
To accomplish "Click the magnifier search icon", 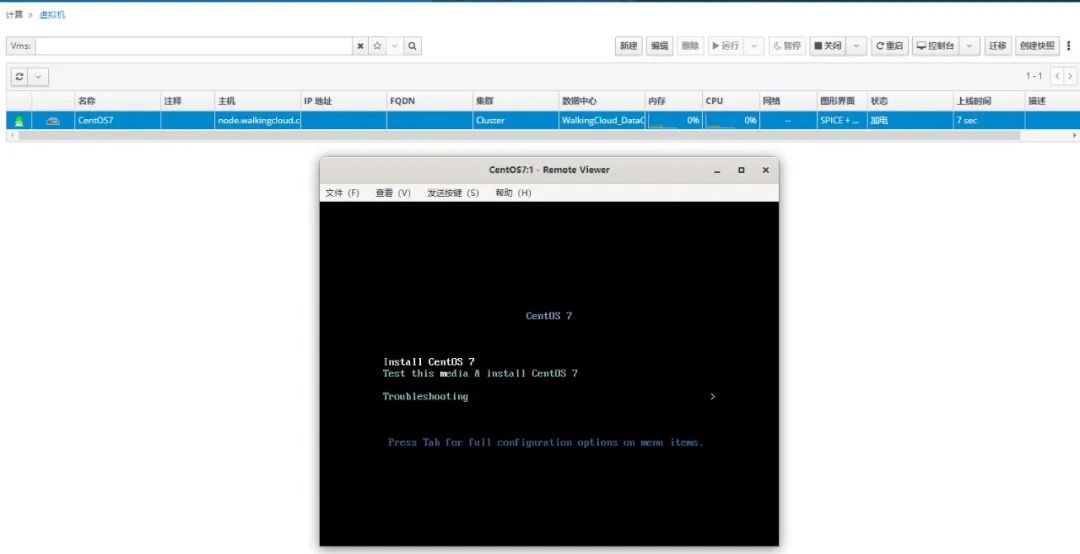I will [412, 46].
